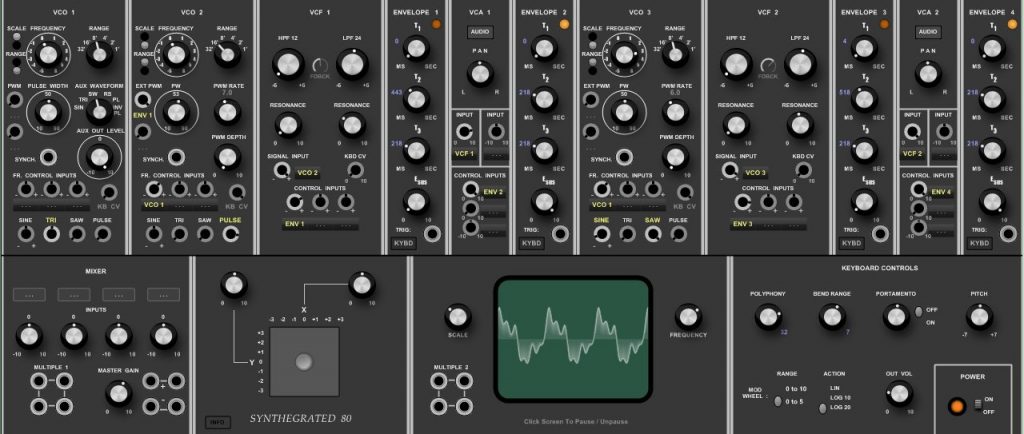The image size is (1024, 434).
Task: Toggle the VCA 1 AUDIO mode button
Action: point(481,31)
